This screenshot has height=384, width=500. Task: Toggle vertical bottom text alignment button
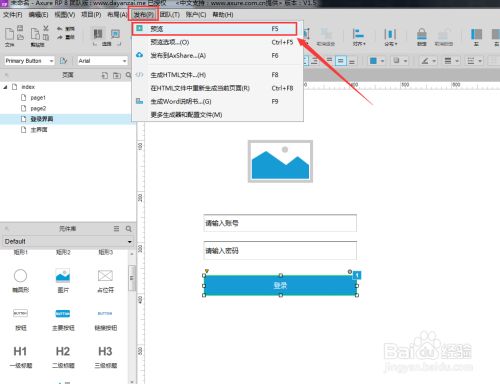point(352,61)
